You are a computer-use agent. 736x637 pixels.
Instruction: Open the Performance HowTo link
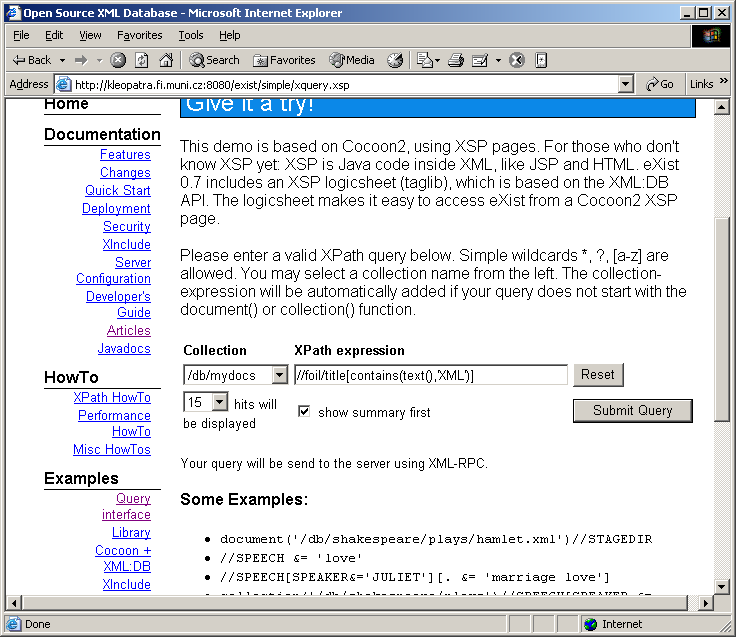[115, 423]
